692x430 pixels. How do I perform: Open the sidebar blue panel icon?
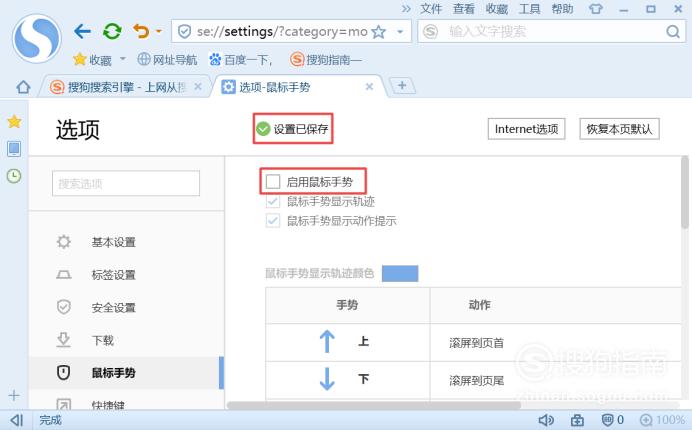pos(14,149)
